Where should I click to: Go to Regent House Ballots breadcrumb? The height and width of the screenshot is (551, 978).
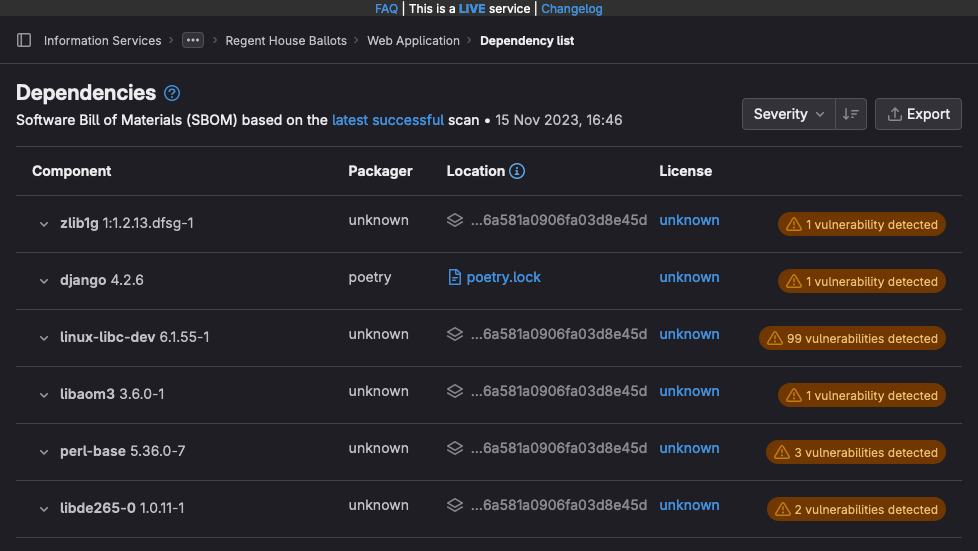[286, 41]
